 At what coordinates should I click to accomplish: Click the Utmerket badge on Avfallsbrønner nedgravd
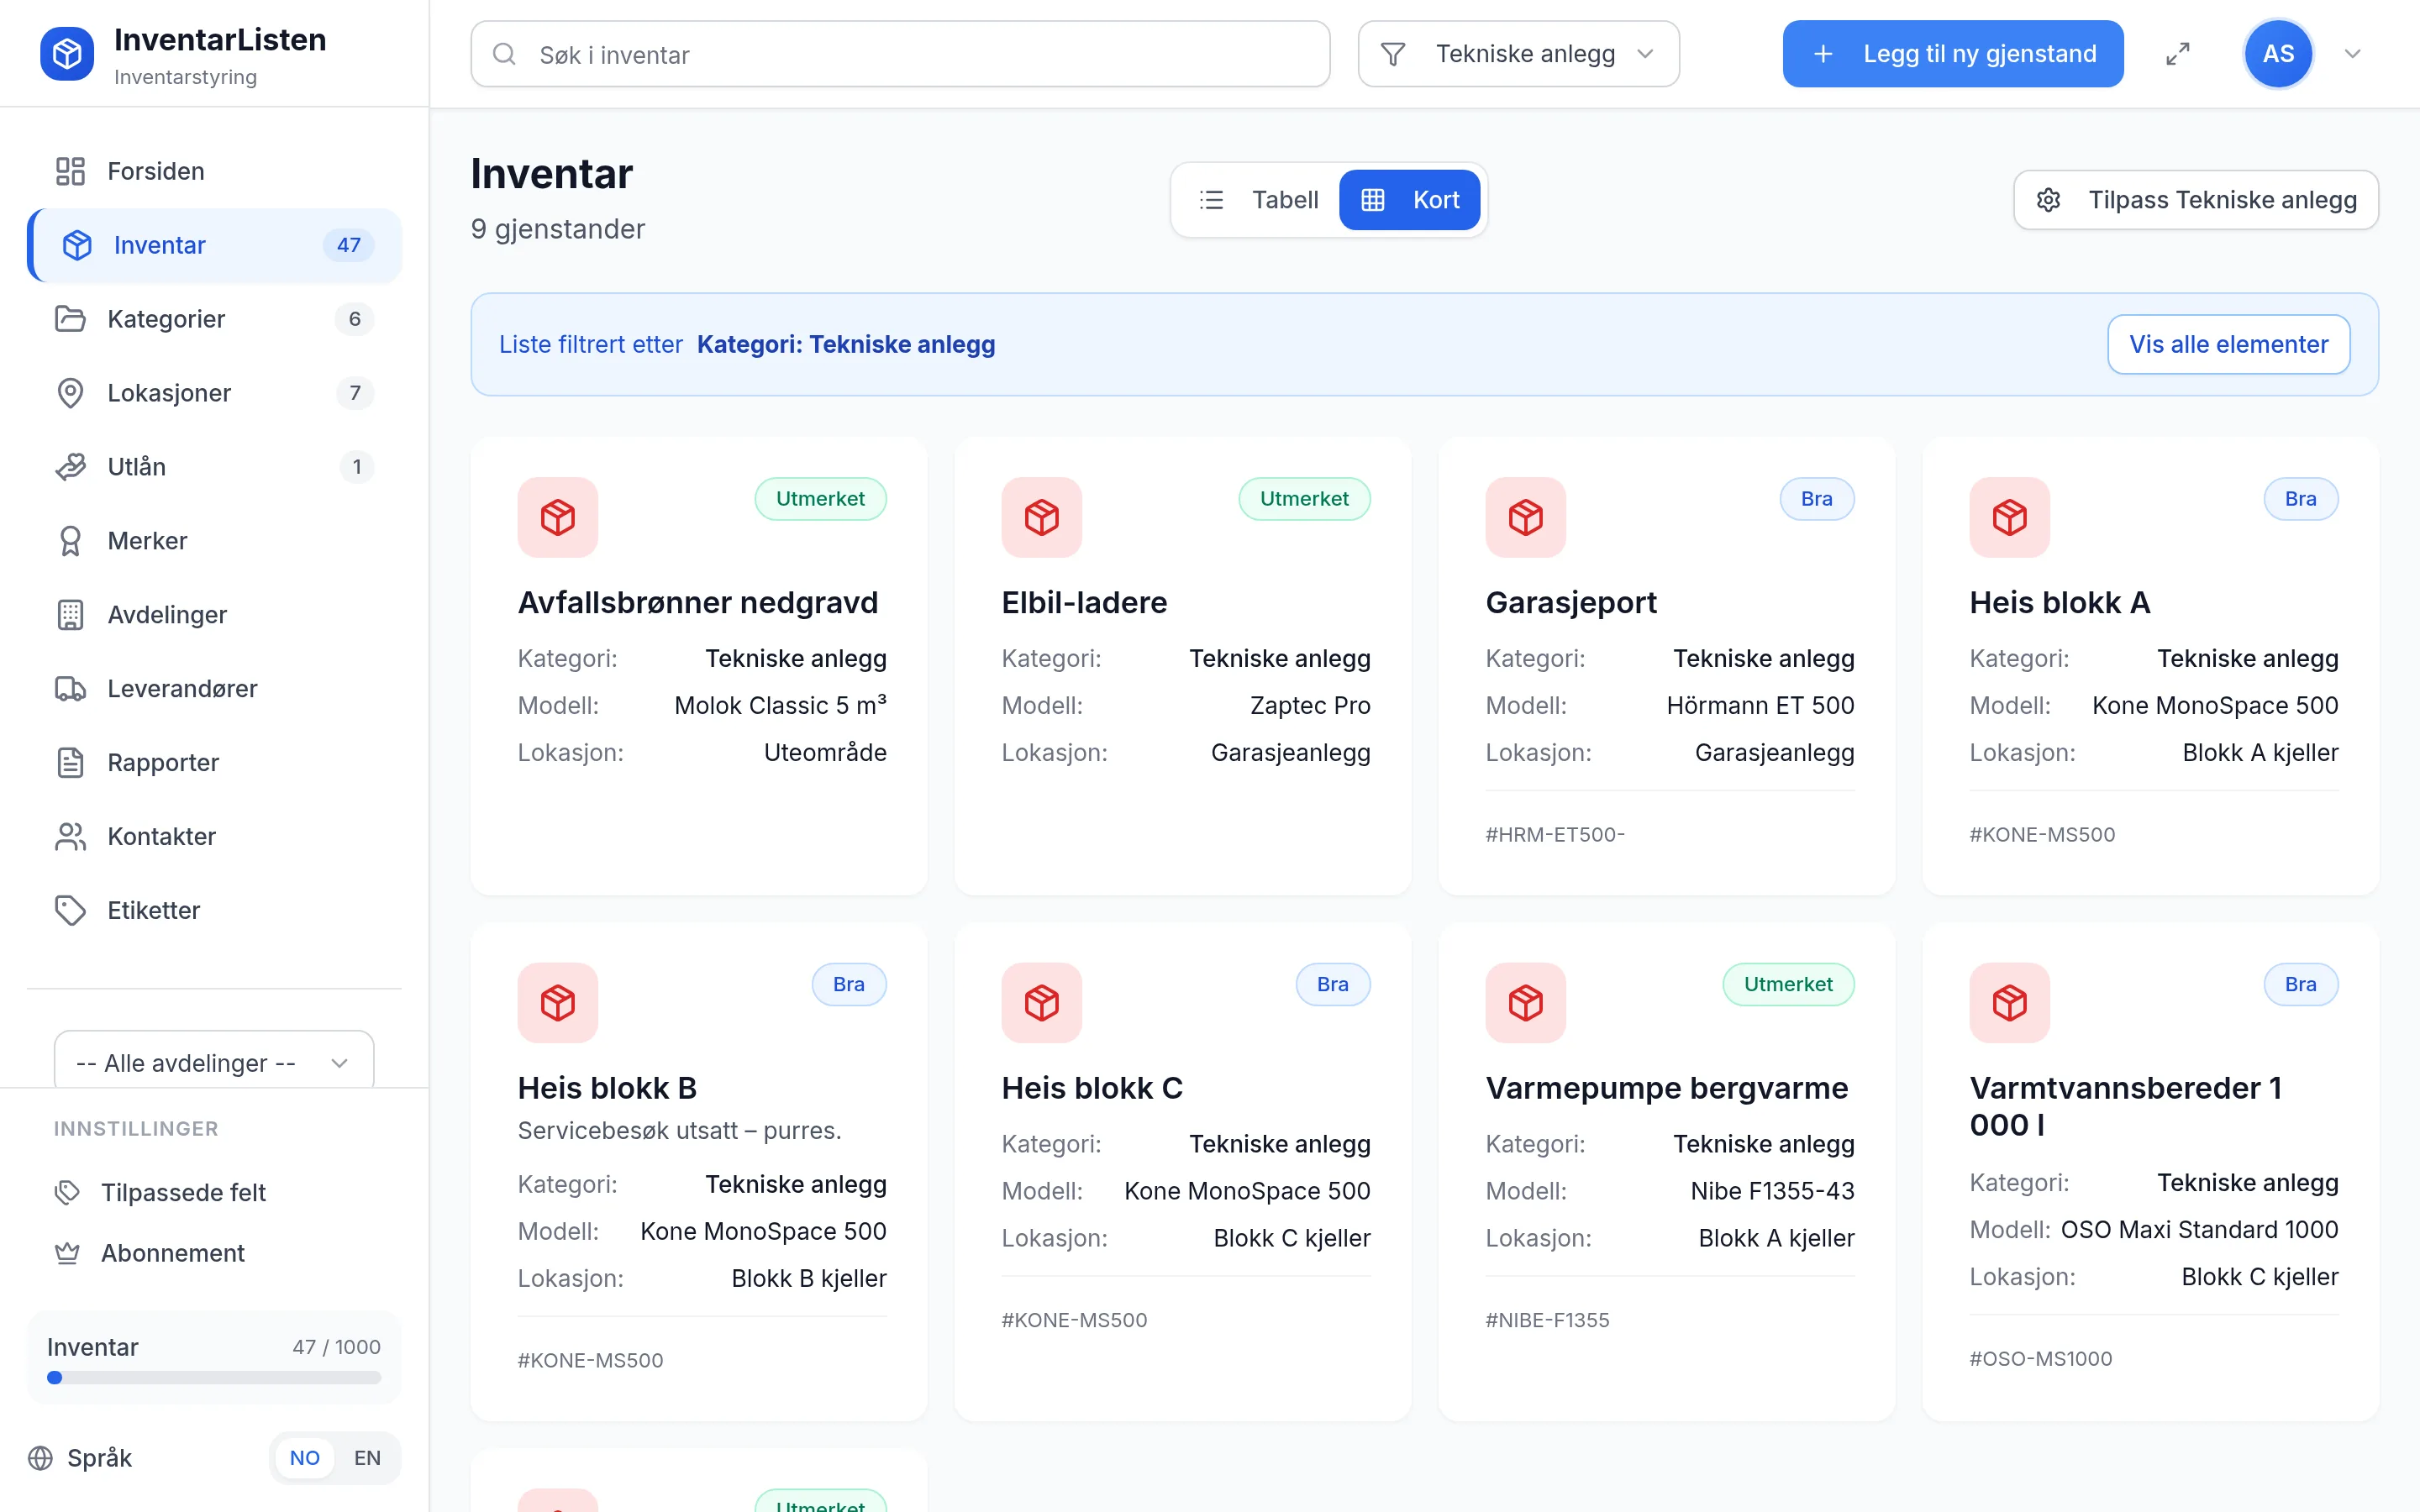tap(820, 499)
